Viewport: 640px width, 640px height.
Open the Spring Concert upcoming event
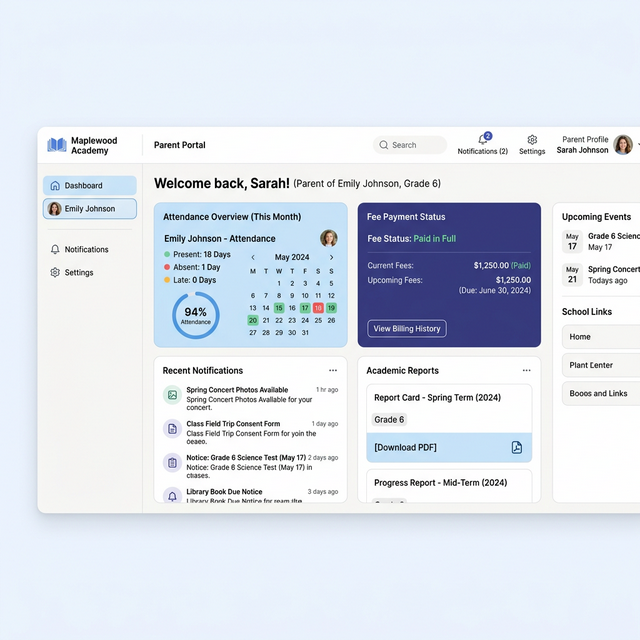[x=600, y=275]
